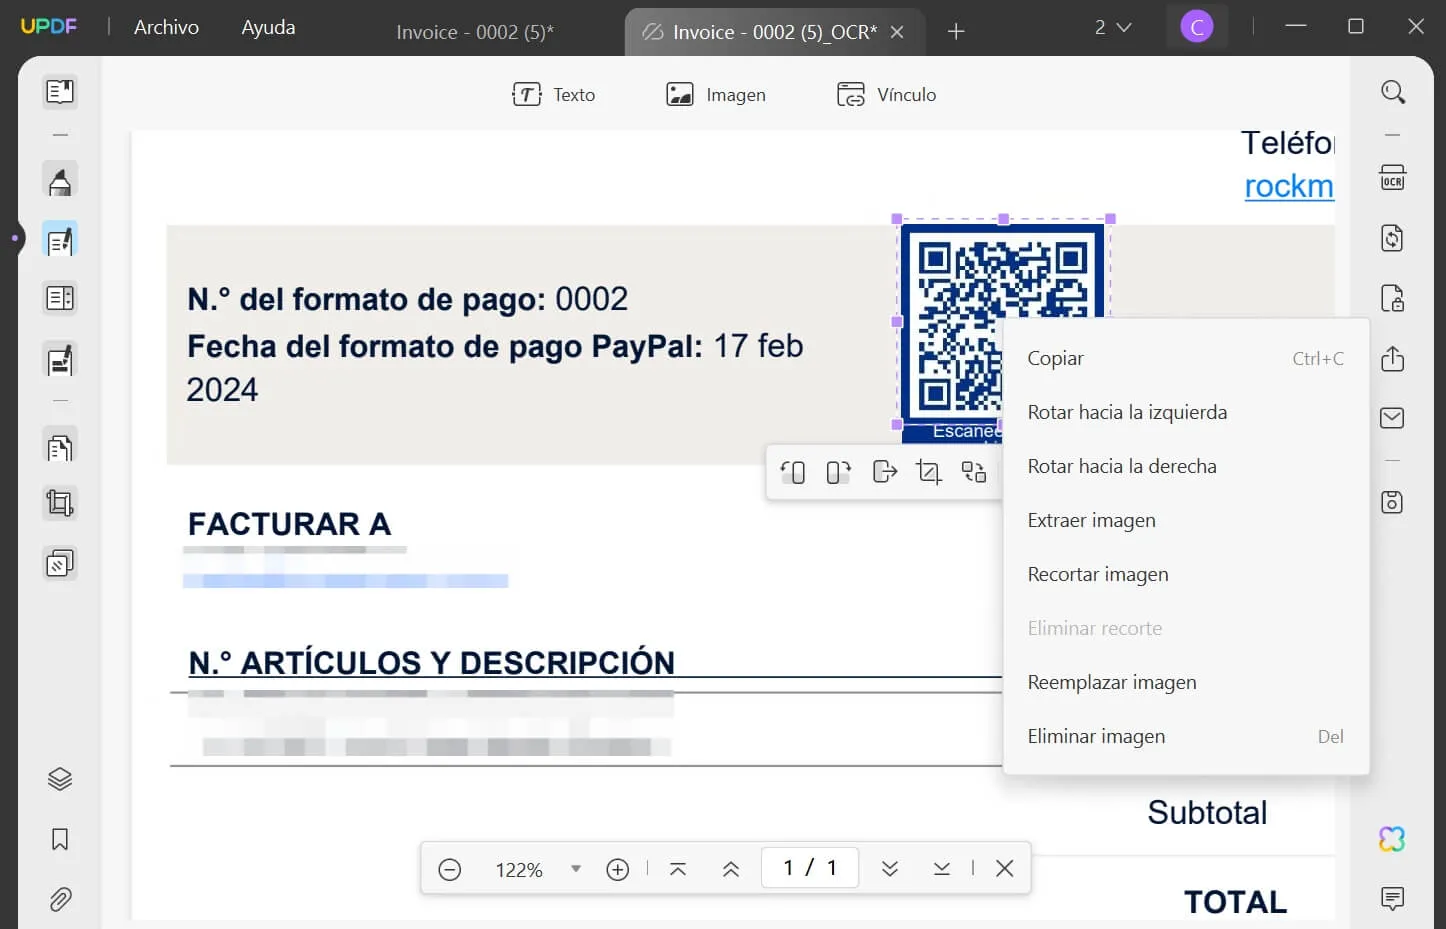Choose Rotar hacia la izquierda
1446x929 pixels.
(1186, 412)
